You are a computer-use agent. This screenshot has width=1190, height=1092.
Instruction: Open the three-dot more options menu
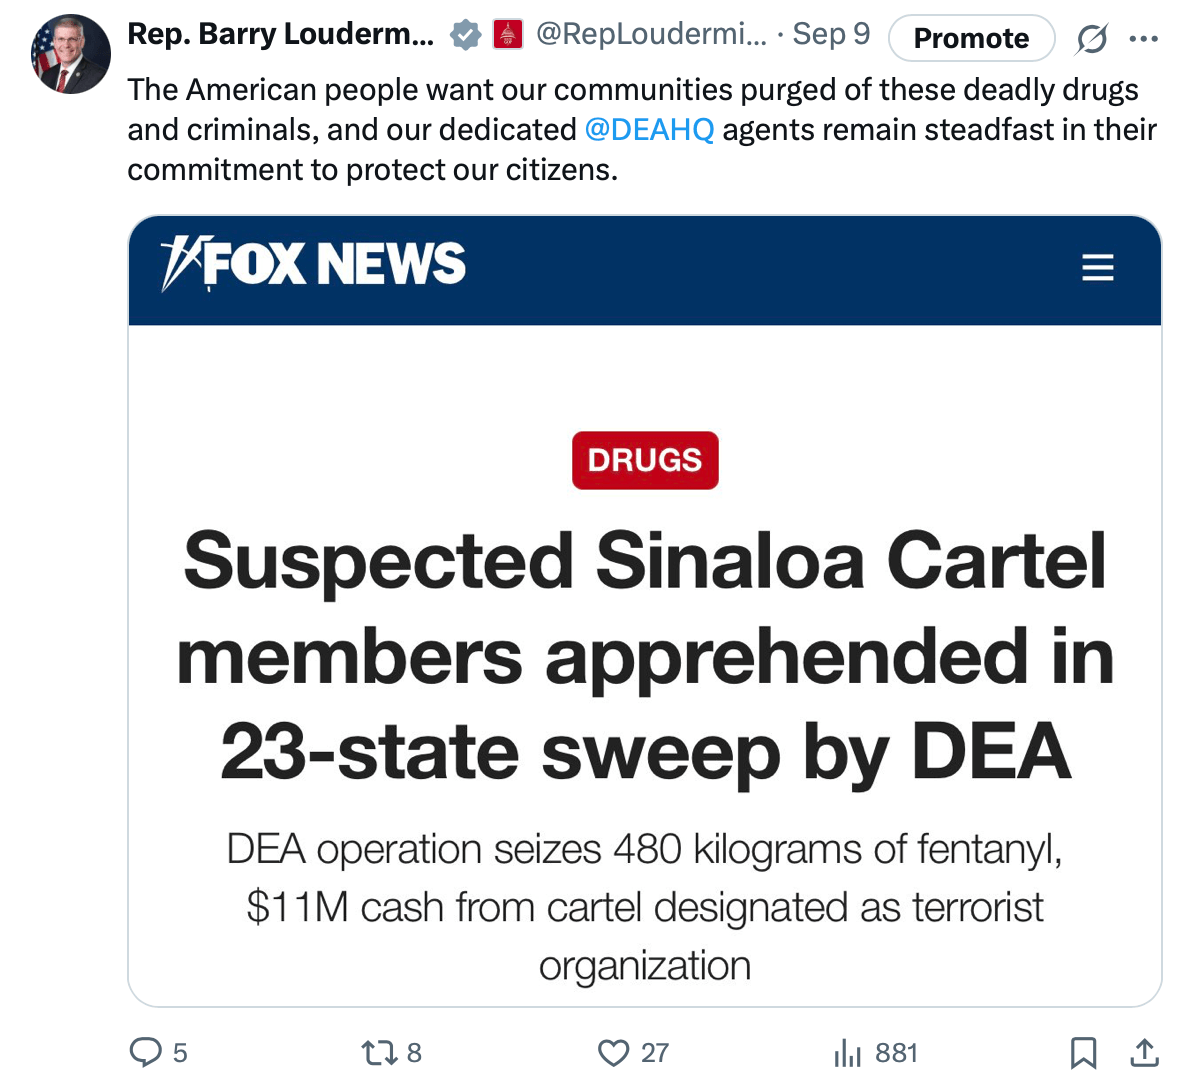click(x=1144, y=39)
